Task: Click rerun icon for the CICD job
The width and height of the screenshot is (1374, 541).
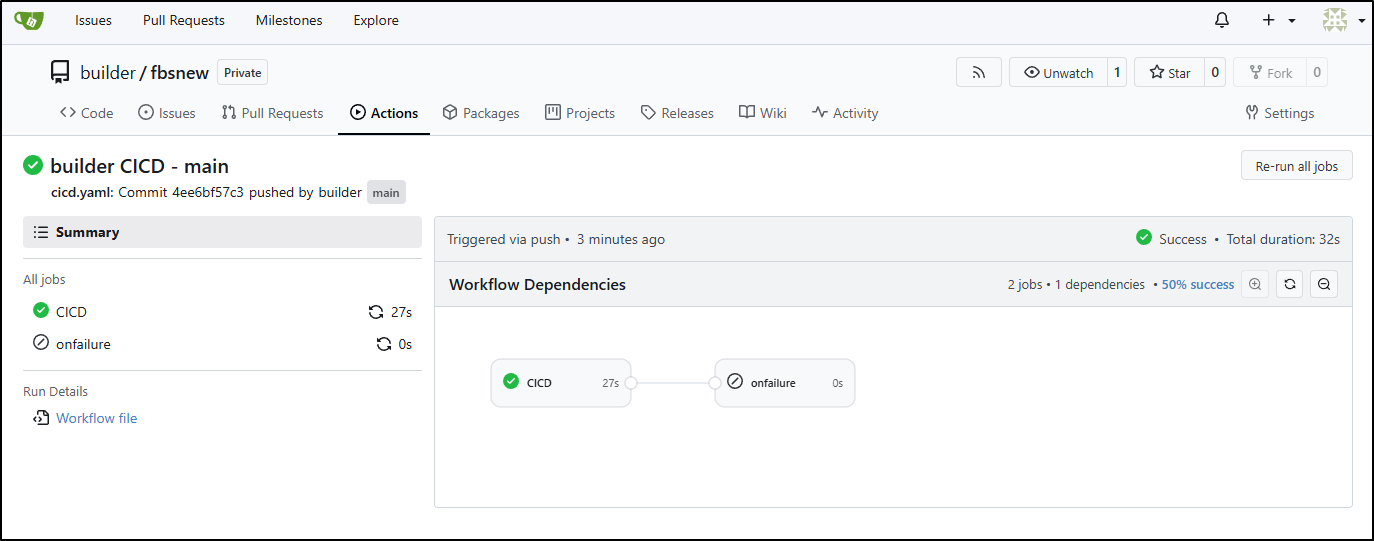Action: pyautogui.click(x=376, y=312)
